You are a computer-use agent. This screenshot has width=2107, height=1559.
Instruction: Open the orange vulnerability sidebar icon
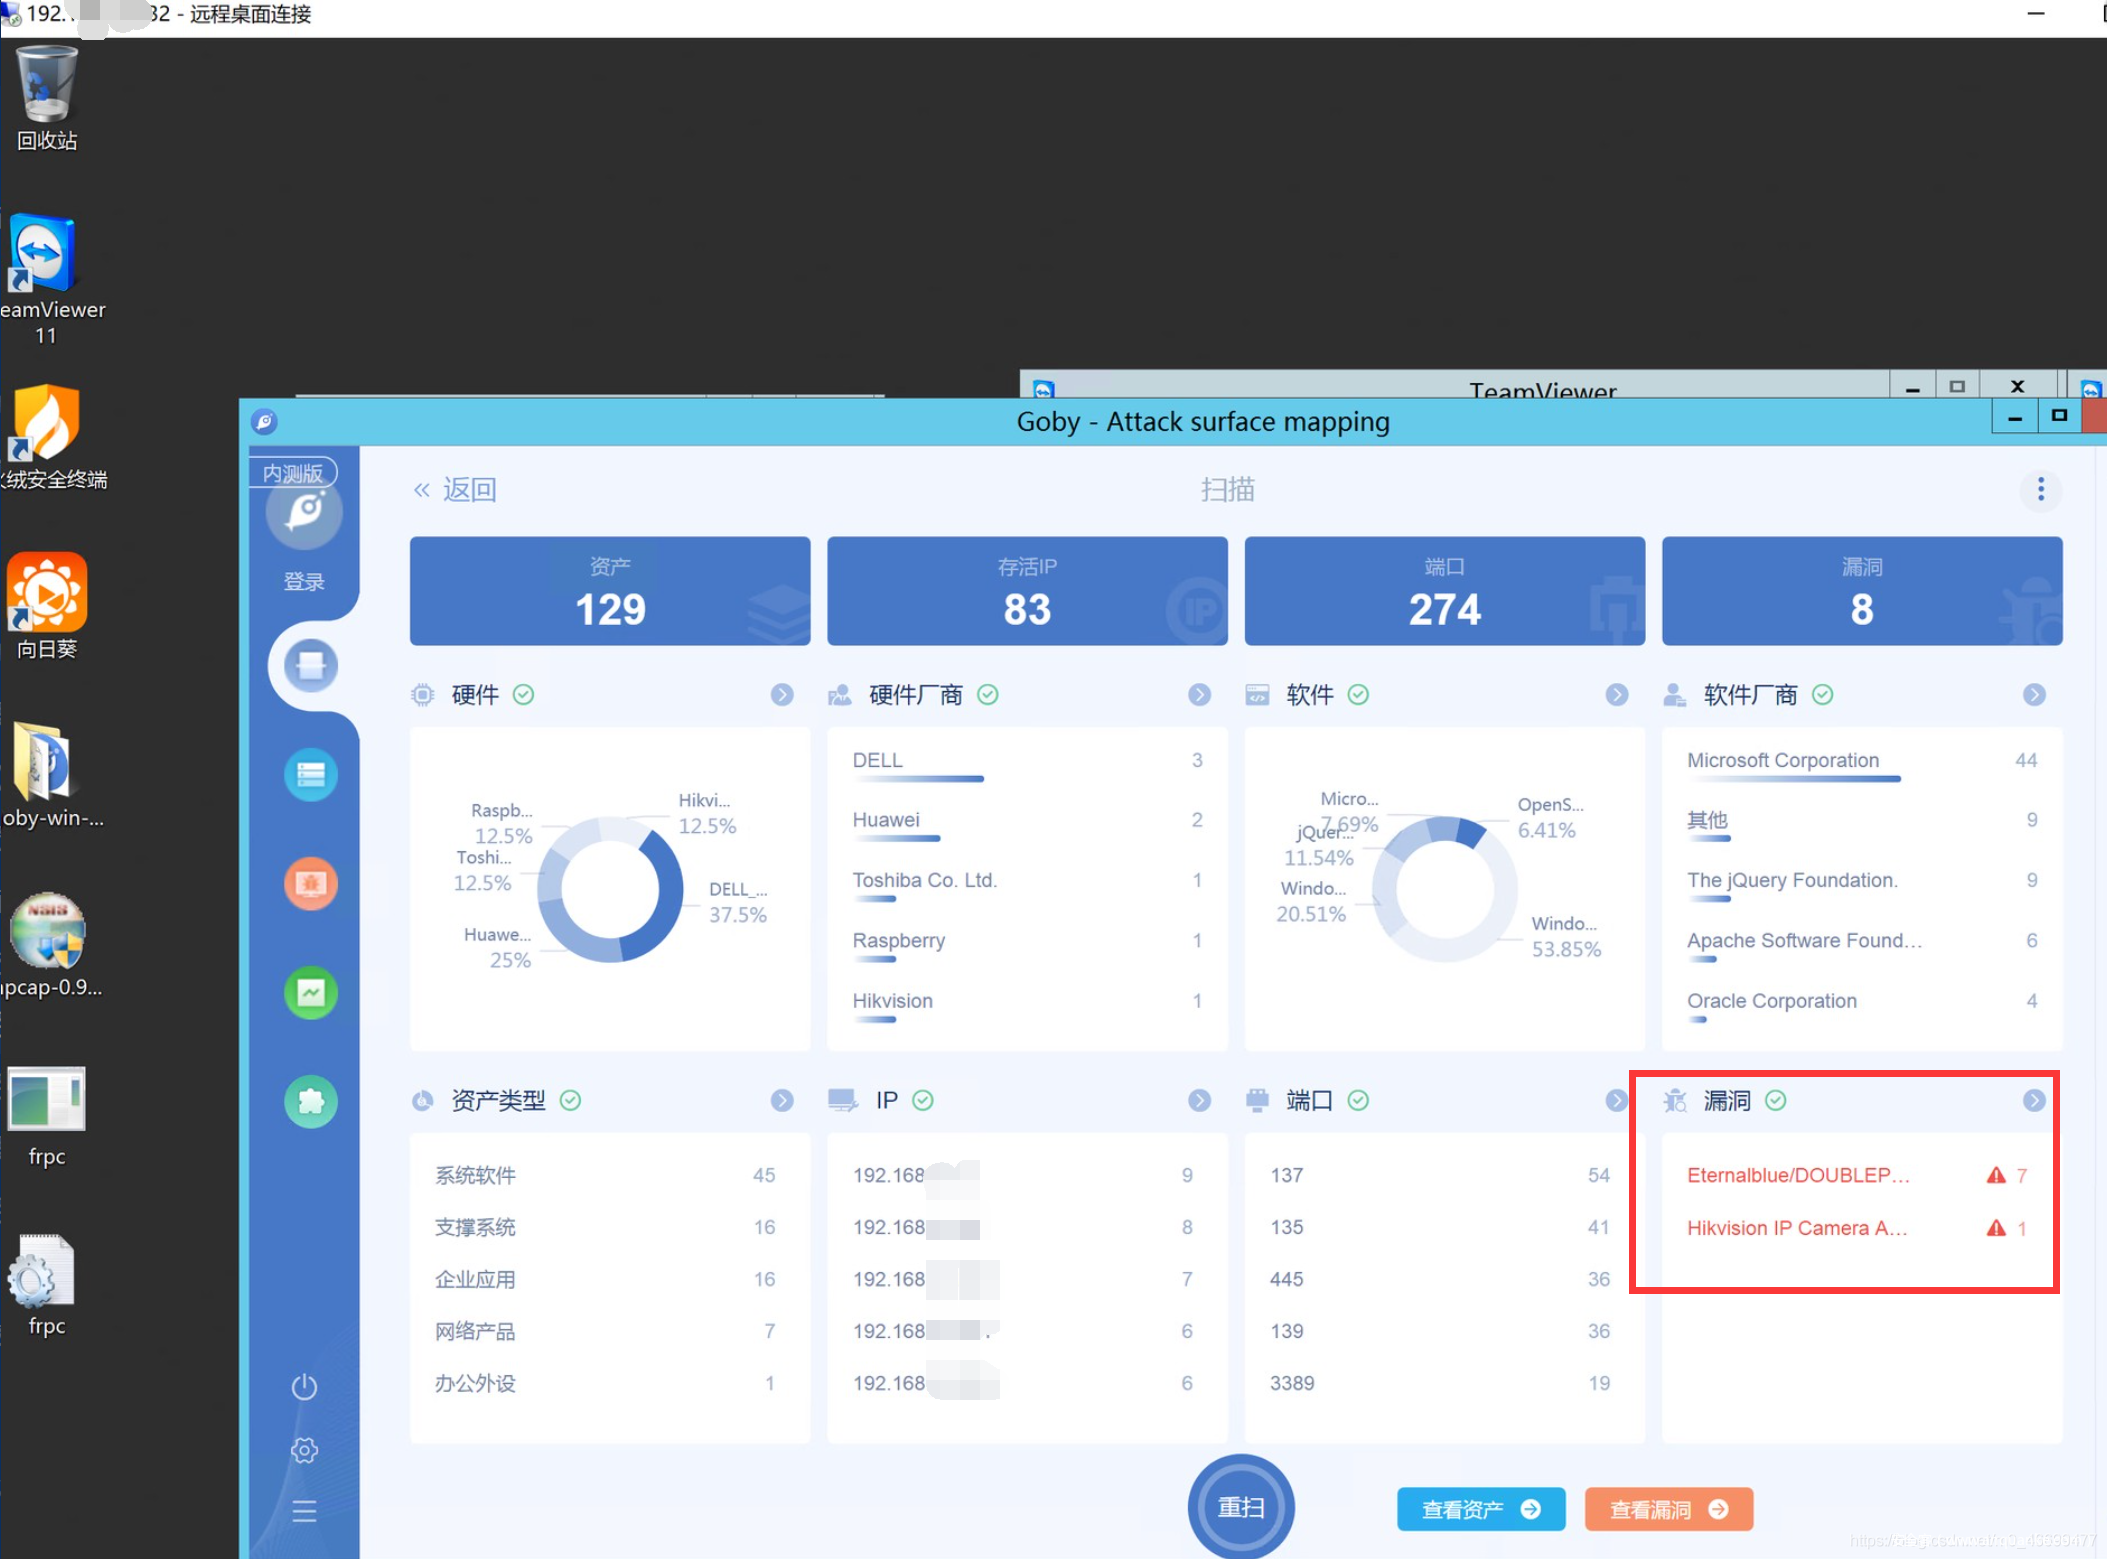coord(310,884)
